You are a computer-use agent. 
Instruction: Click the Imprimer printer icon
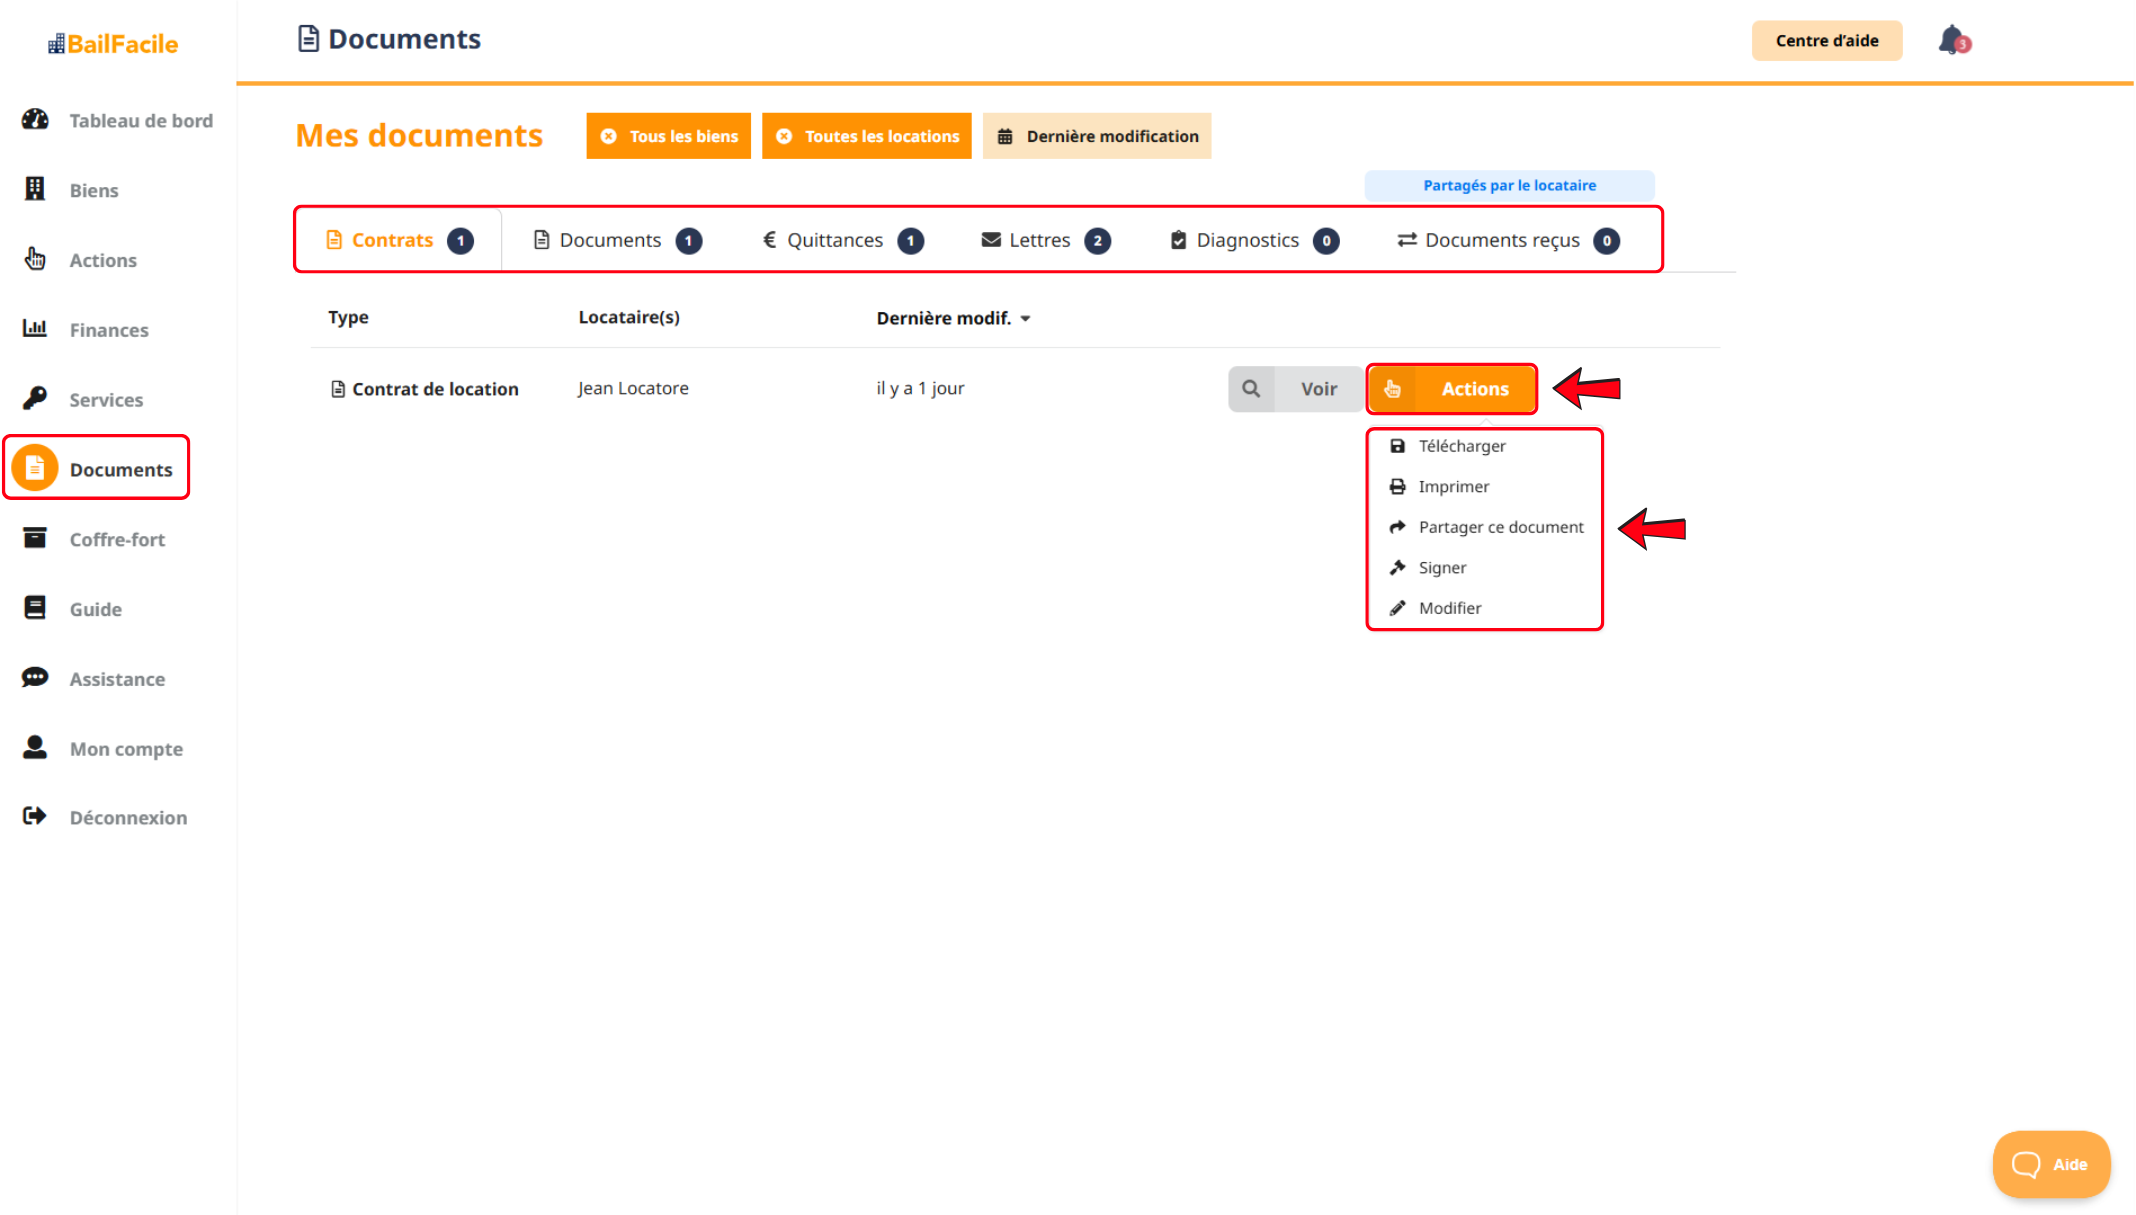coord(1397,487)
